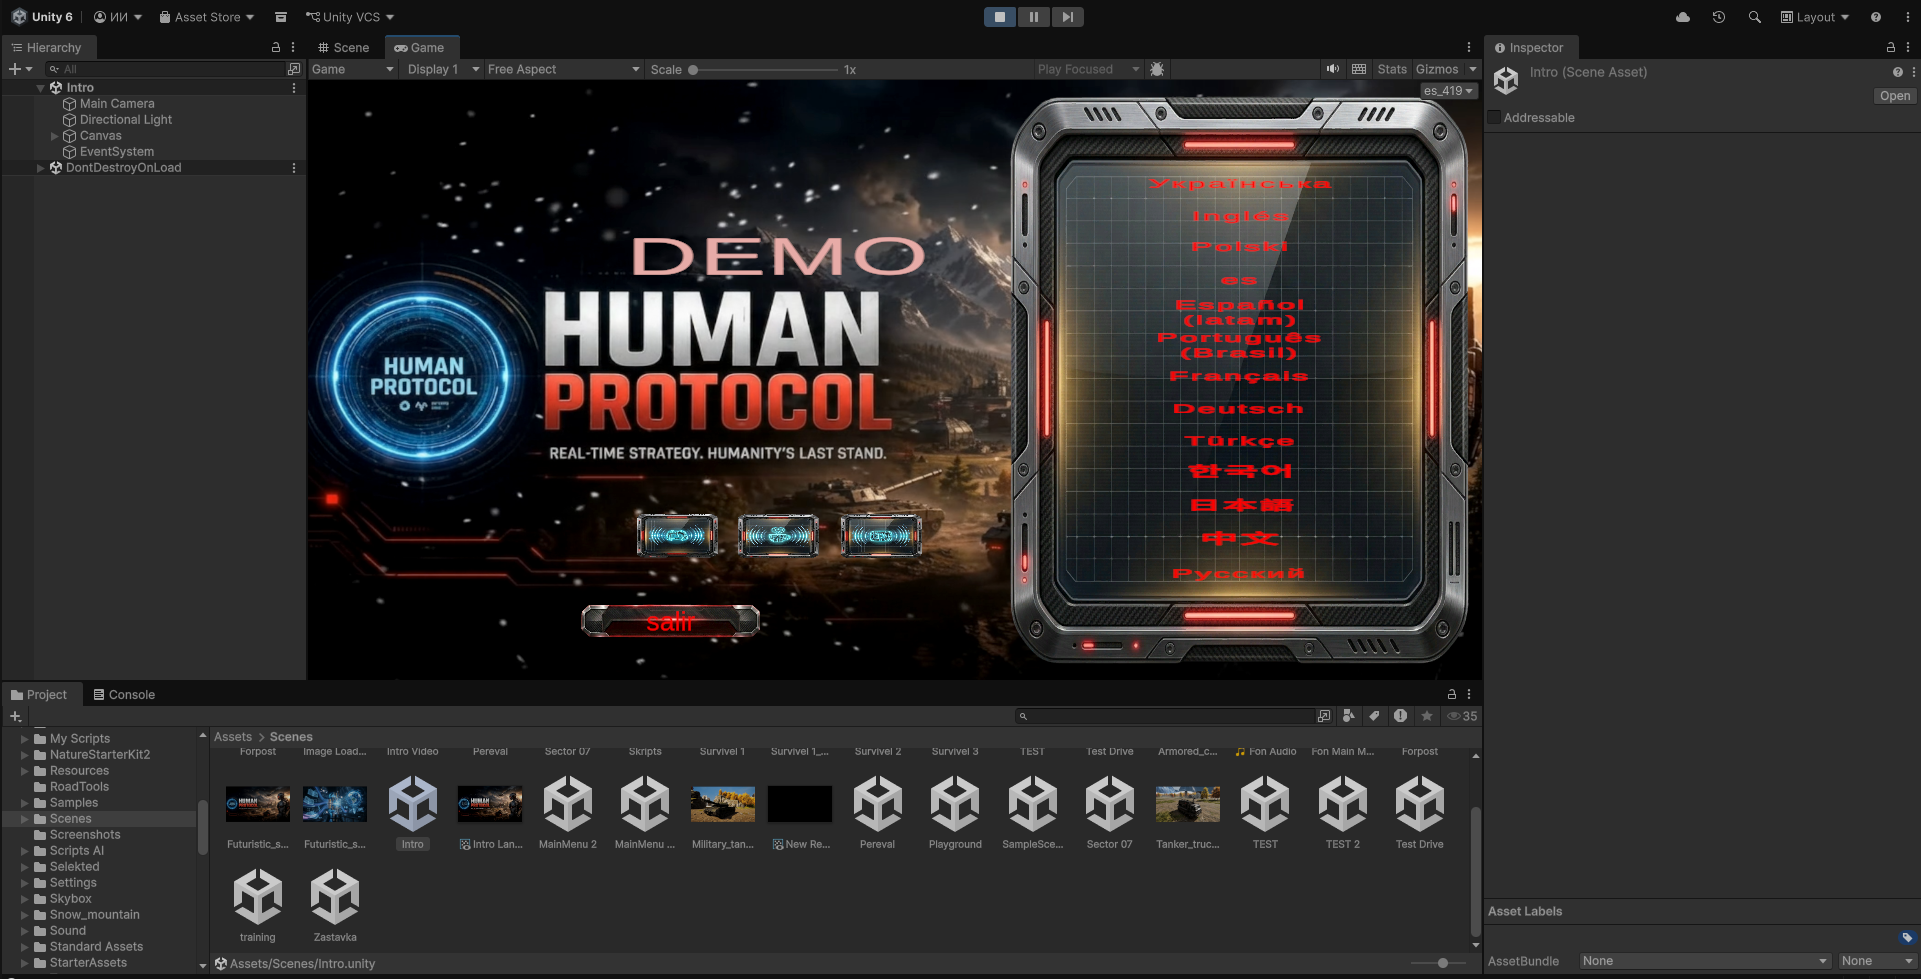Image resolution: width=1921 pixels, height=979 pixels.
Task: Select Main Camera in Hierarchy
Action: tap(117, 104)
